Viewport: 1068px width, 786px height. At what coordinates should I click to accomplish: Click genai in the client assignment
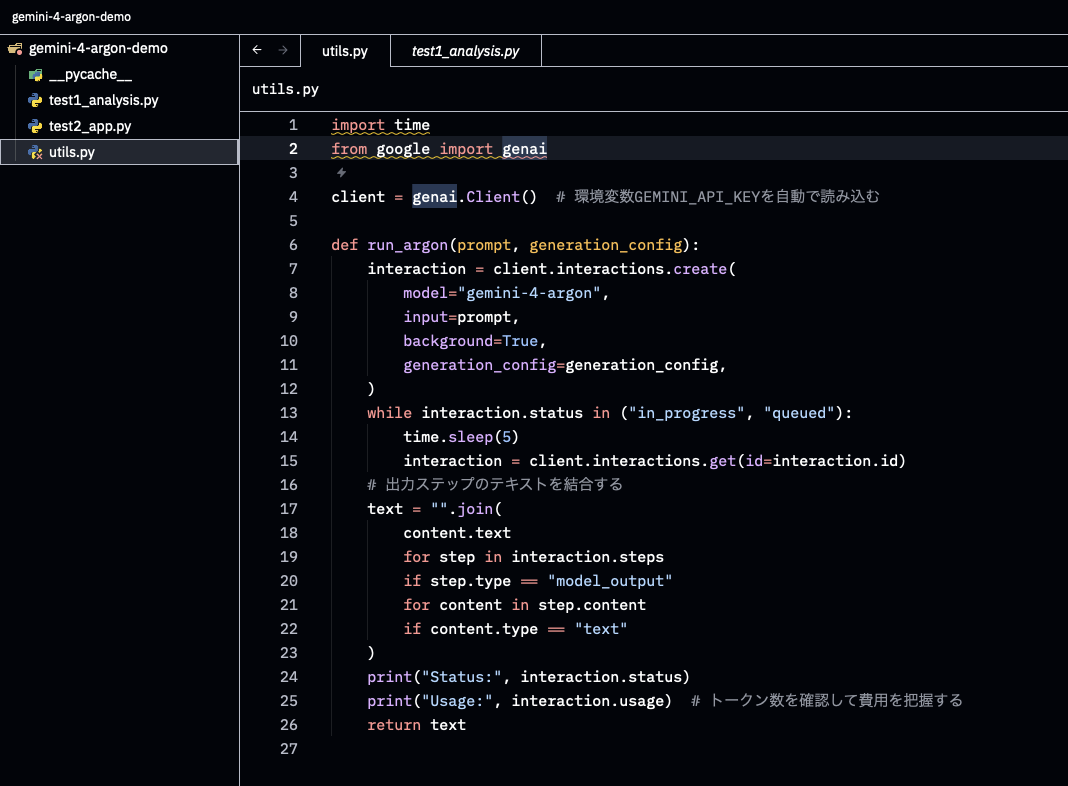[435, 197]
